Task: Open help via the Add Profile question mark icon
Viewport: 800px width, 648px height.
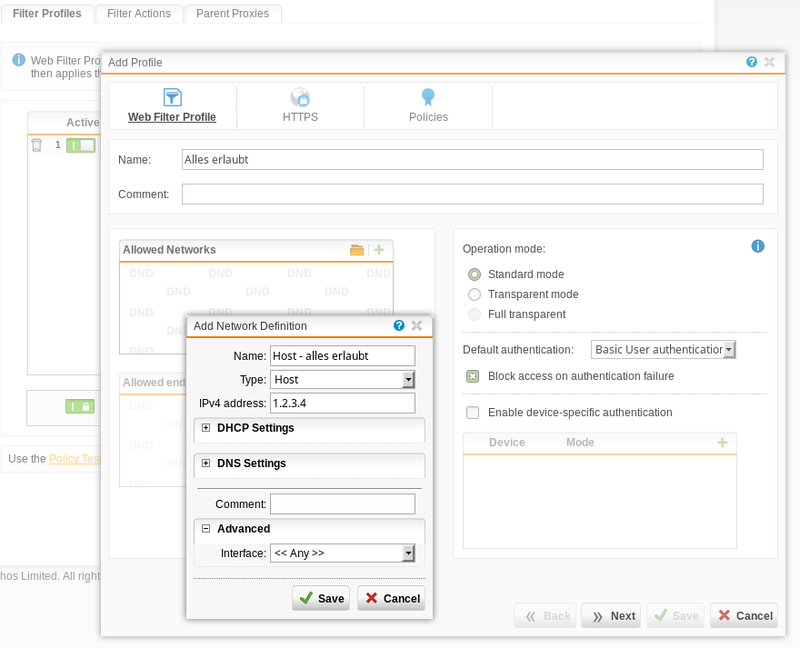Action: click(x=751, y=62)
